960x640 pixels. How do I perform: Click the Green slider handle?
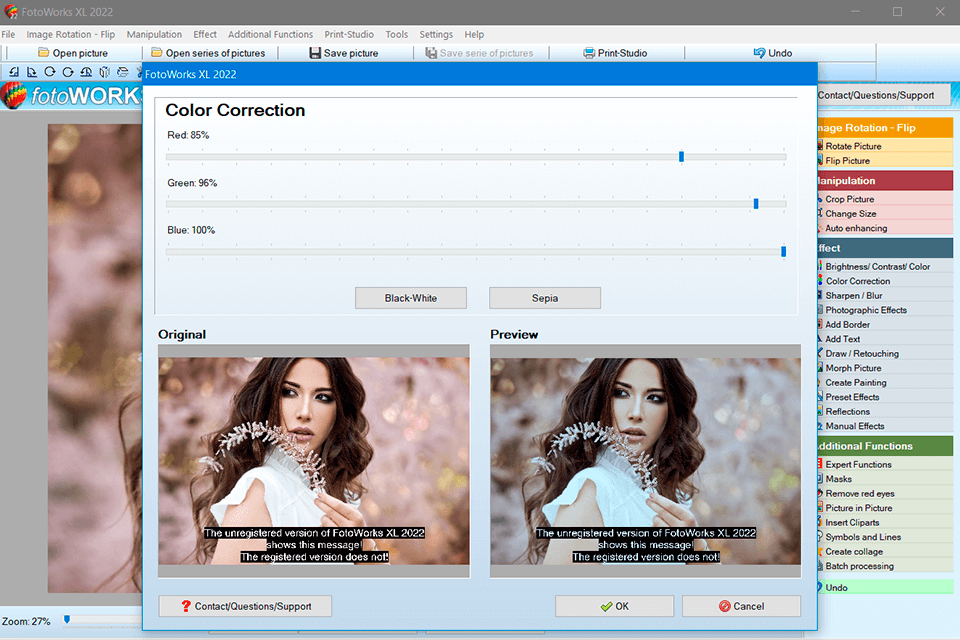pyautogui.click(x=756, y=204)
